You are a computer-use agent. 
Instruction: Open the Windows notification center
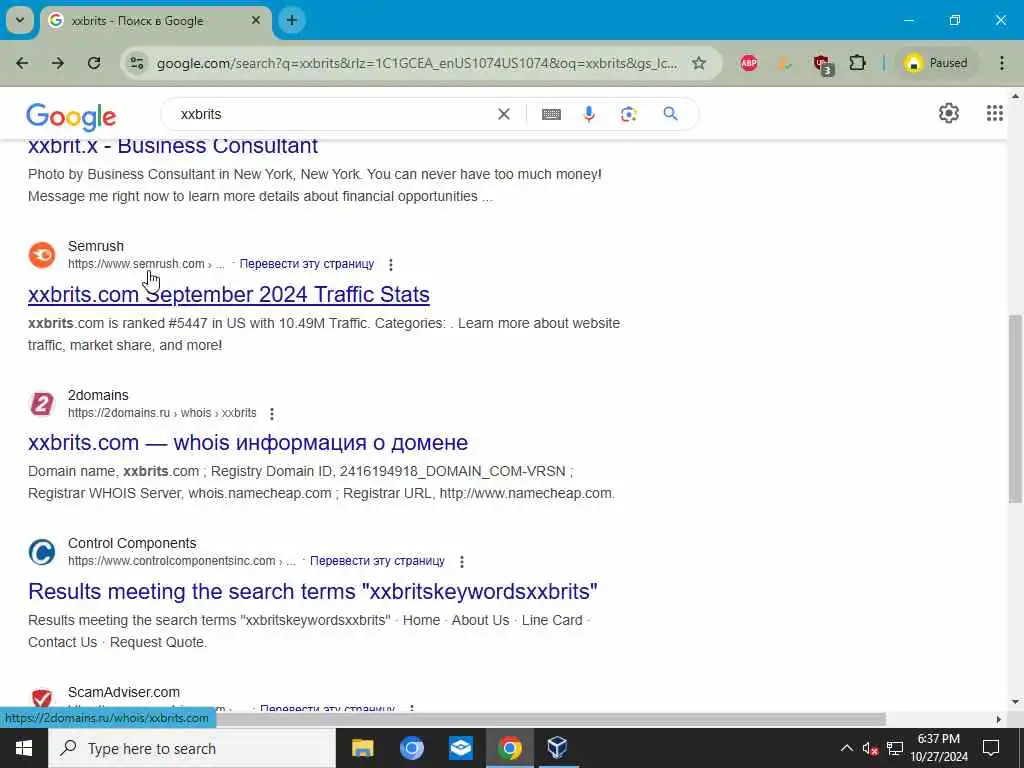(991, 748)
